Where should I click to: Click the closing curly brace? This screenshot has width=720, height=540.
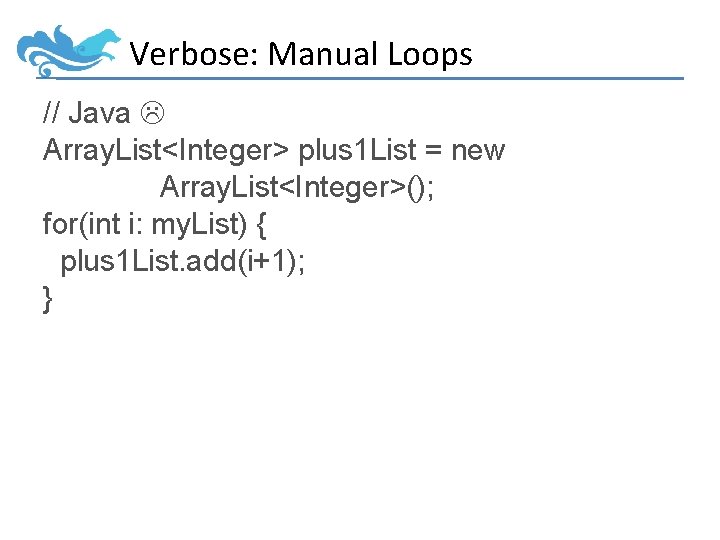(48, 298)
